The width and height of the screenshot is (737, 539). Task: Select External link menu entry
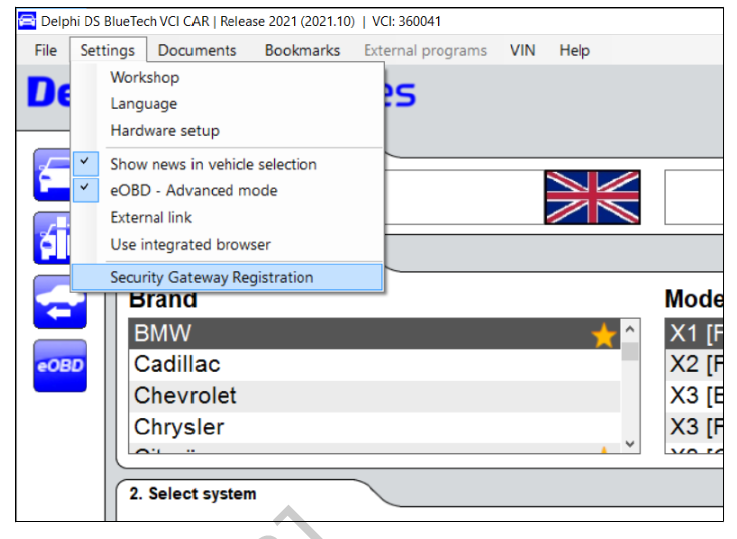(228, 217)
